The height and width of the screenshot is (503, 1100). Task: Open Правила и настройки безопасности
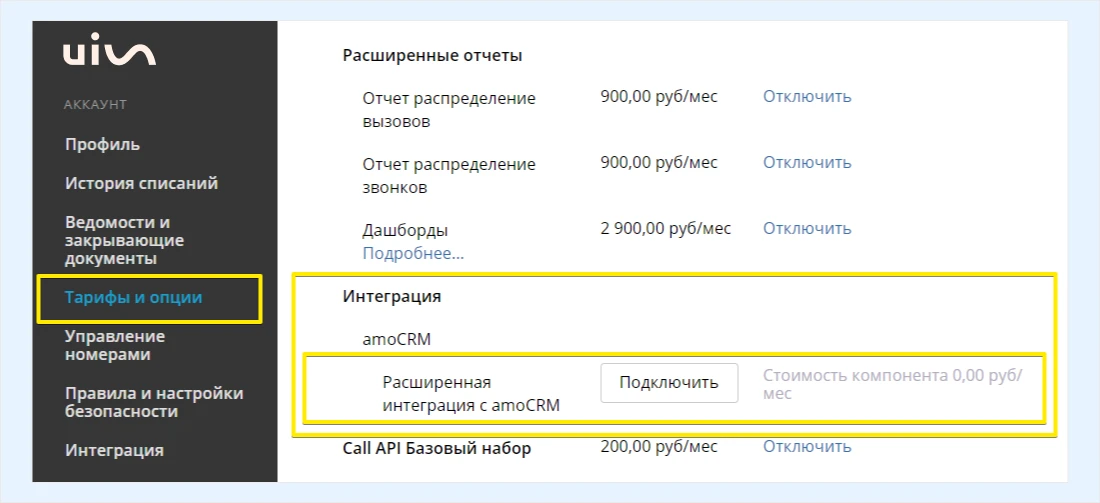click(x=154, y=402)
